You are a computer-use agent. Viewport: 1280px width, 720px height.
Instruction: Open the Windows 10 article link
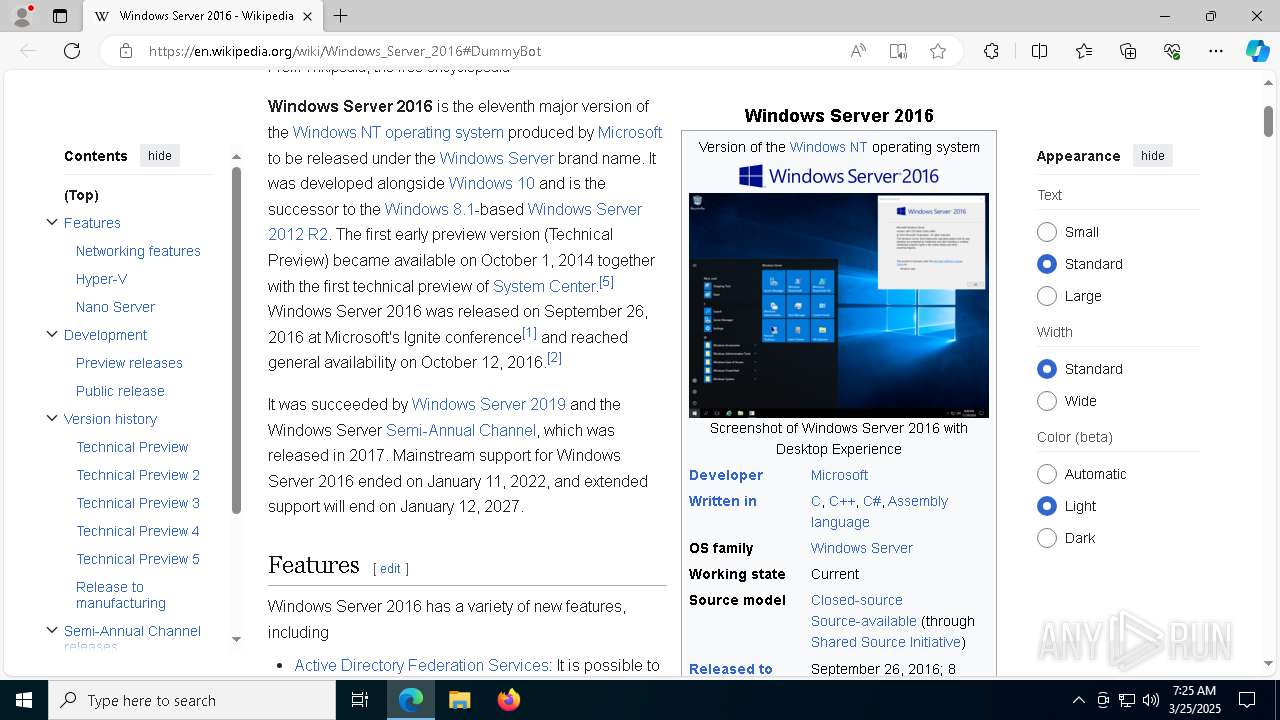click(491, 183)
